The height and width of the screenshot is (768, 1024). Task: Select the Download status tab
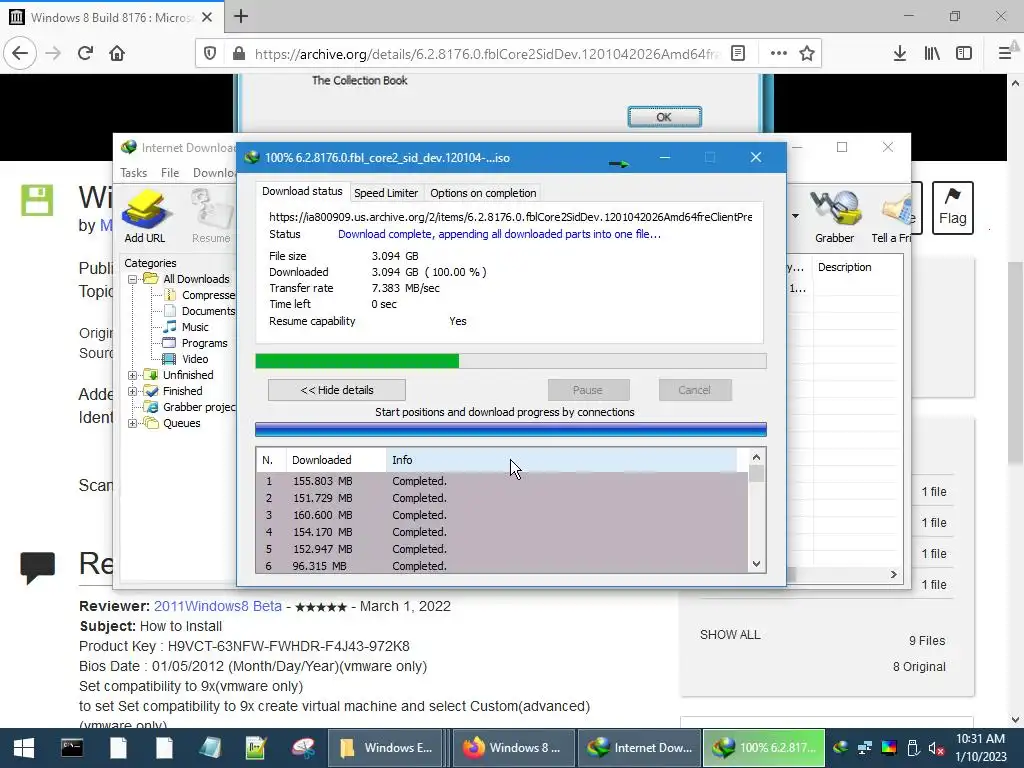pos(302,191)
